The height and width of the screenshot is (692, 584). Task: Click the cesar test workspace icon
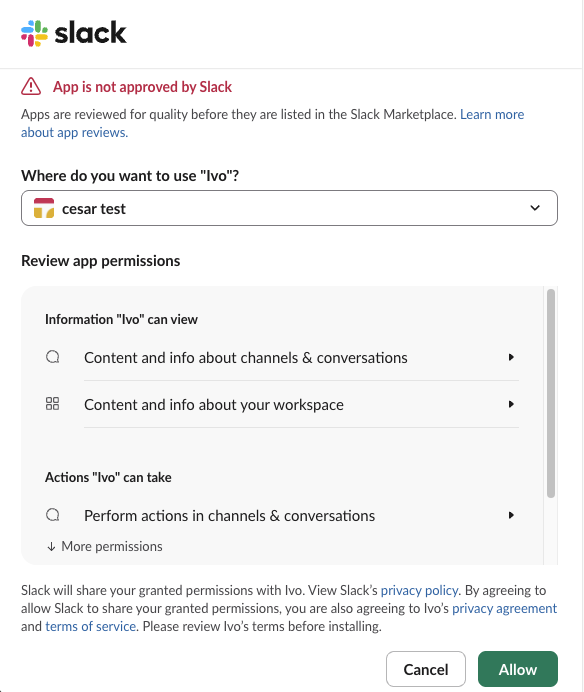point(44,208)
